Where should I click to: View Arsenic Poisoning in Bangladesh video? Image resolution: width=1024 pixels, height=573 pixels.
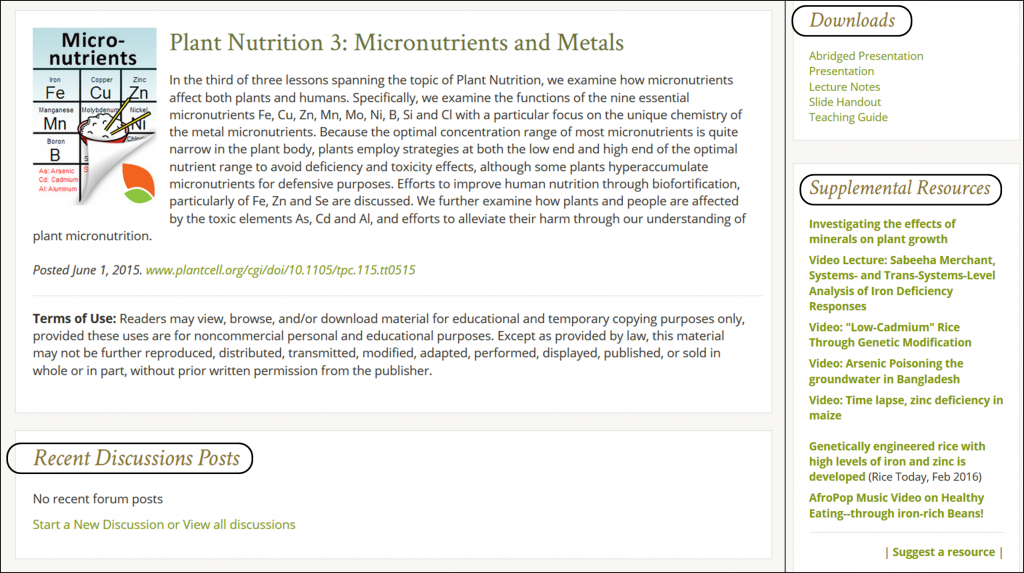885,371
